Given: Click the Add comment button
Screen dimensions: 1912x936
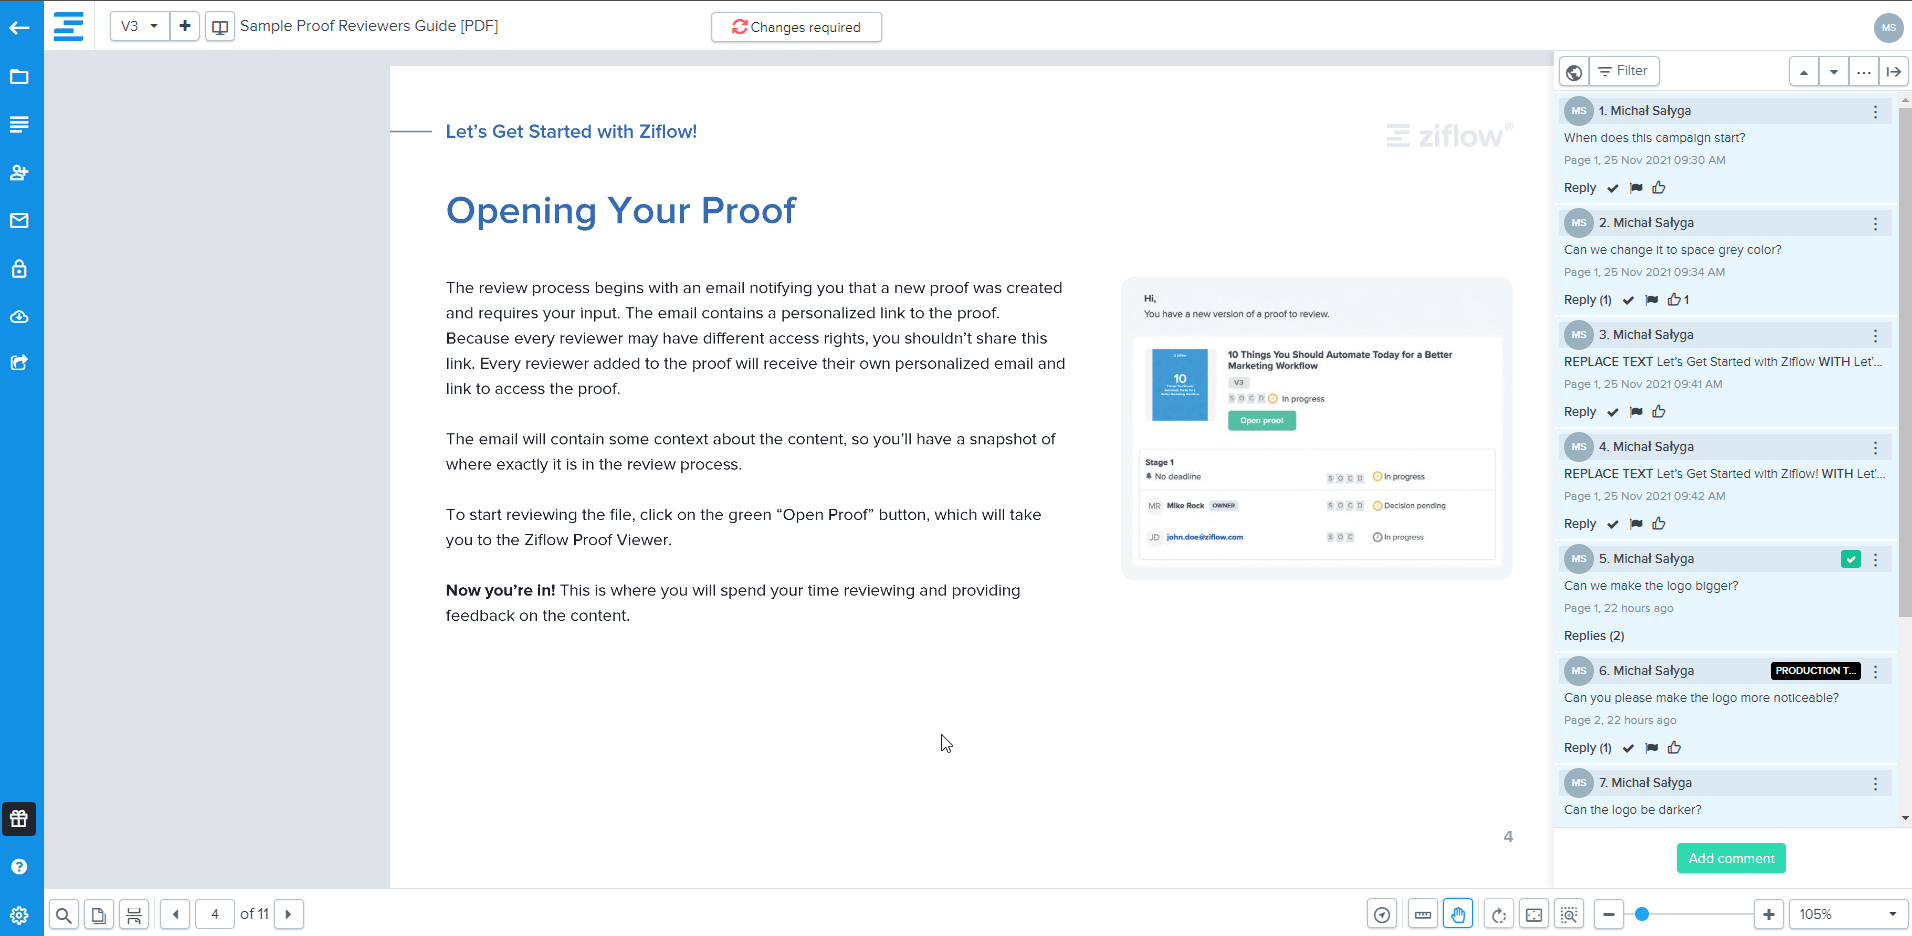Looking at the screenshot, I should [1730, 858].
